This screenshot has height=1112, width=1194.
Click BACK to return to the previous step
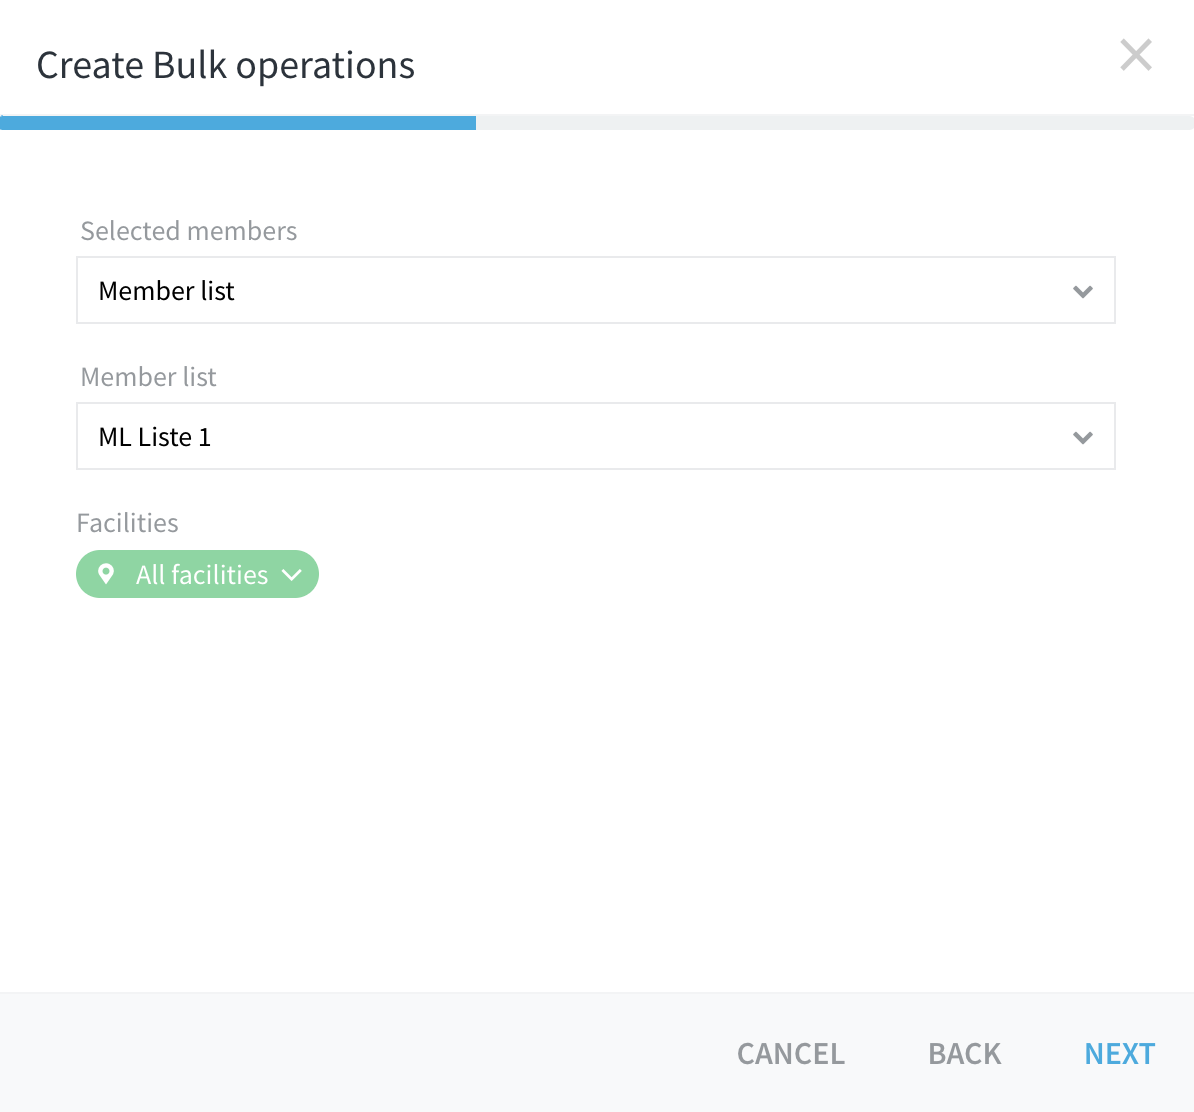(963, 1053)
